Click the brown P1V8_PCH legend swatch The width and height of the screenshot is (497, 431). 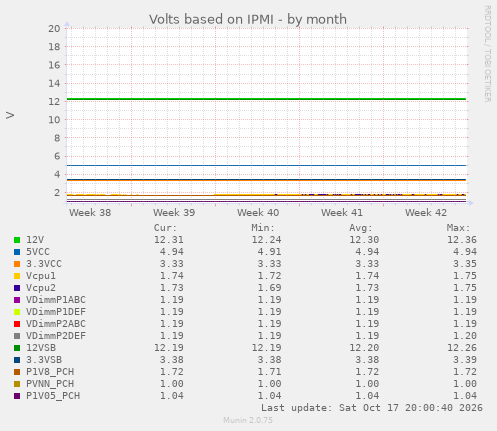coord(17,372)
